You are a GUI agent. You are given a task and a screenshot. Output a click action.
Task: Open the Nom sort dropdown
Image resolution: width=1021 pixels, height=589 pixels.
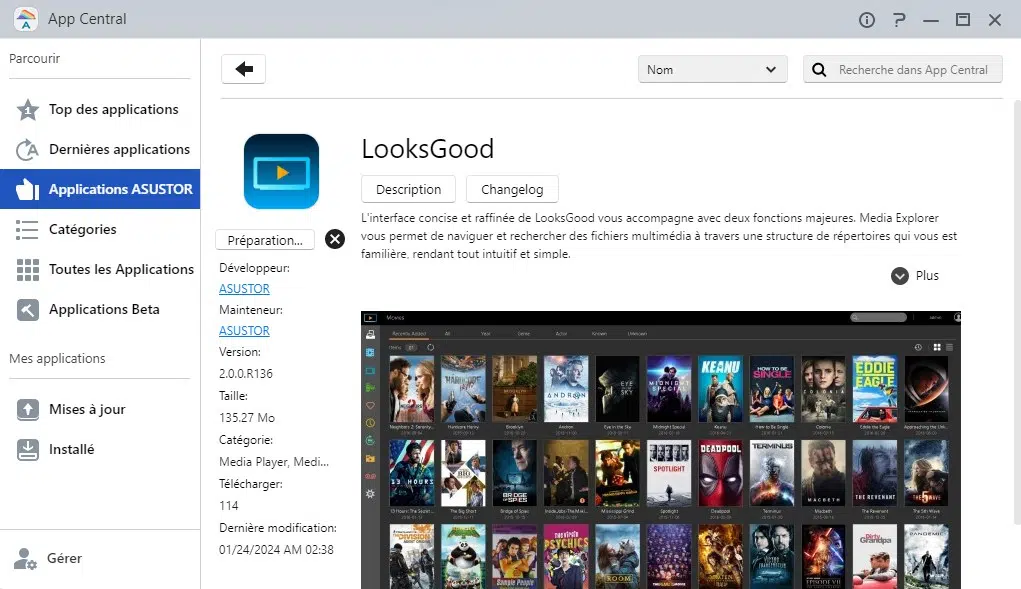712,70
